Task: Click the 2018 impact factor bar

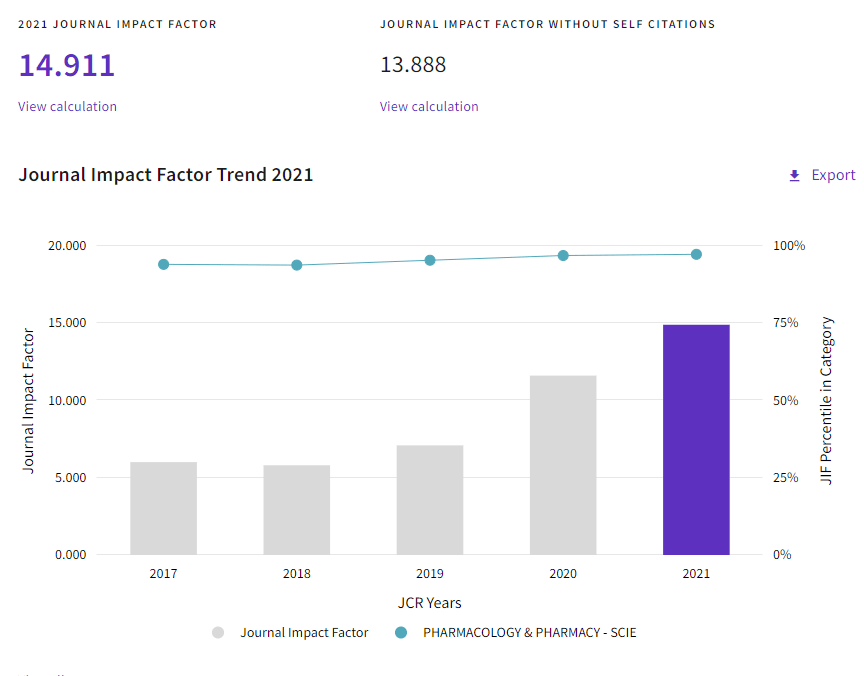Action: [297, 510]
